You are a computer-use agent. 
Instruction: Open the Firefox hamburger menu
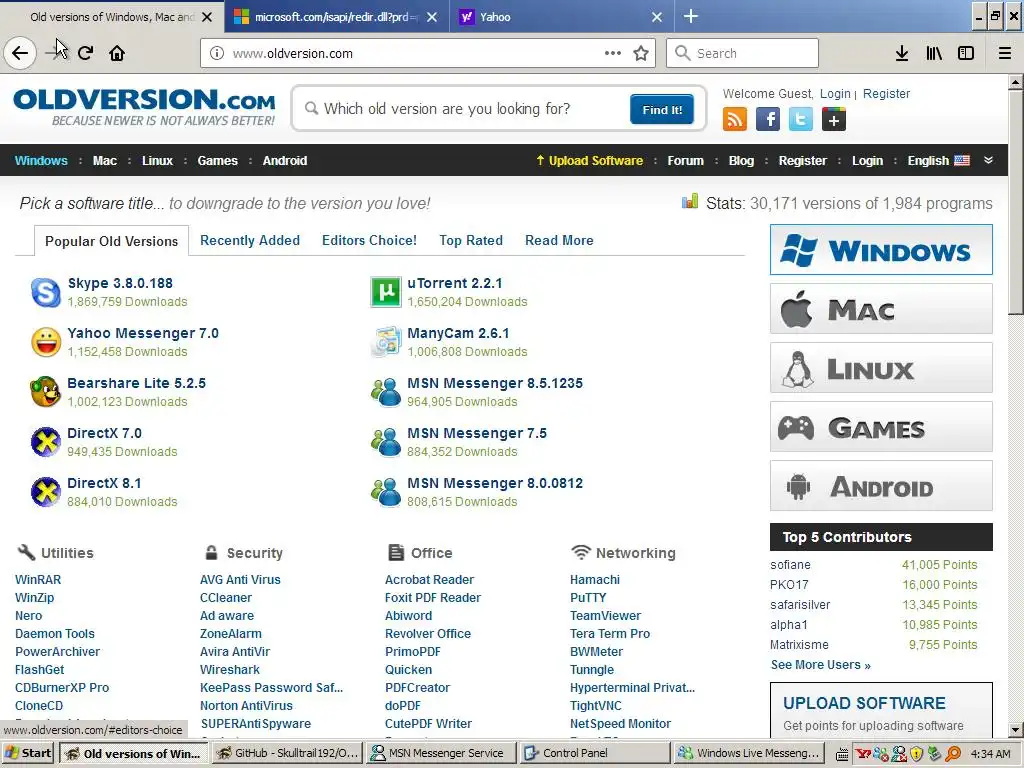[1004, 53]
